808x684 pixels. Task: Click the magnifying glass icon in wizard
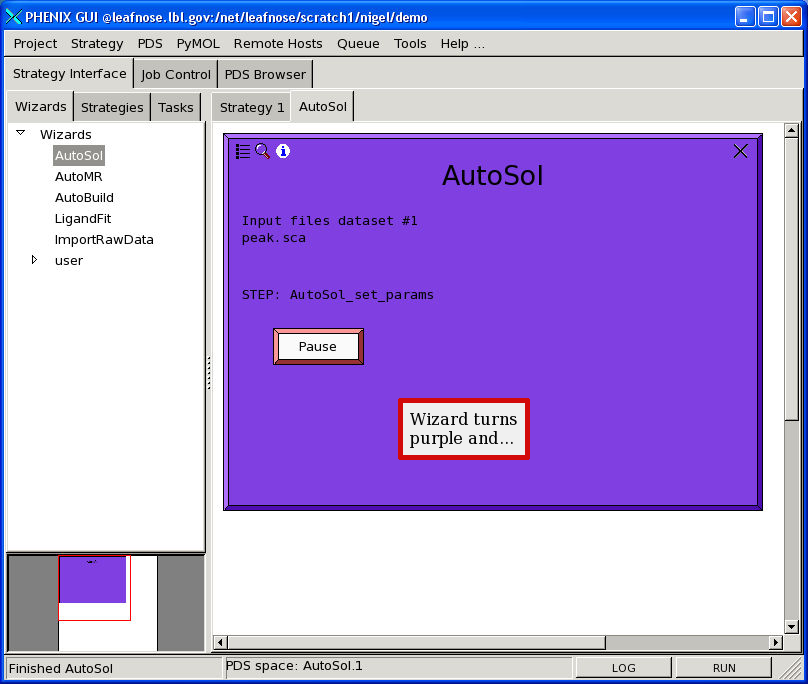263,151
